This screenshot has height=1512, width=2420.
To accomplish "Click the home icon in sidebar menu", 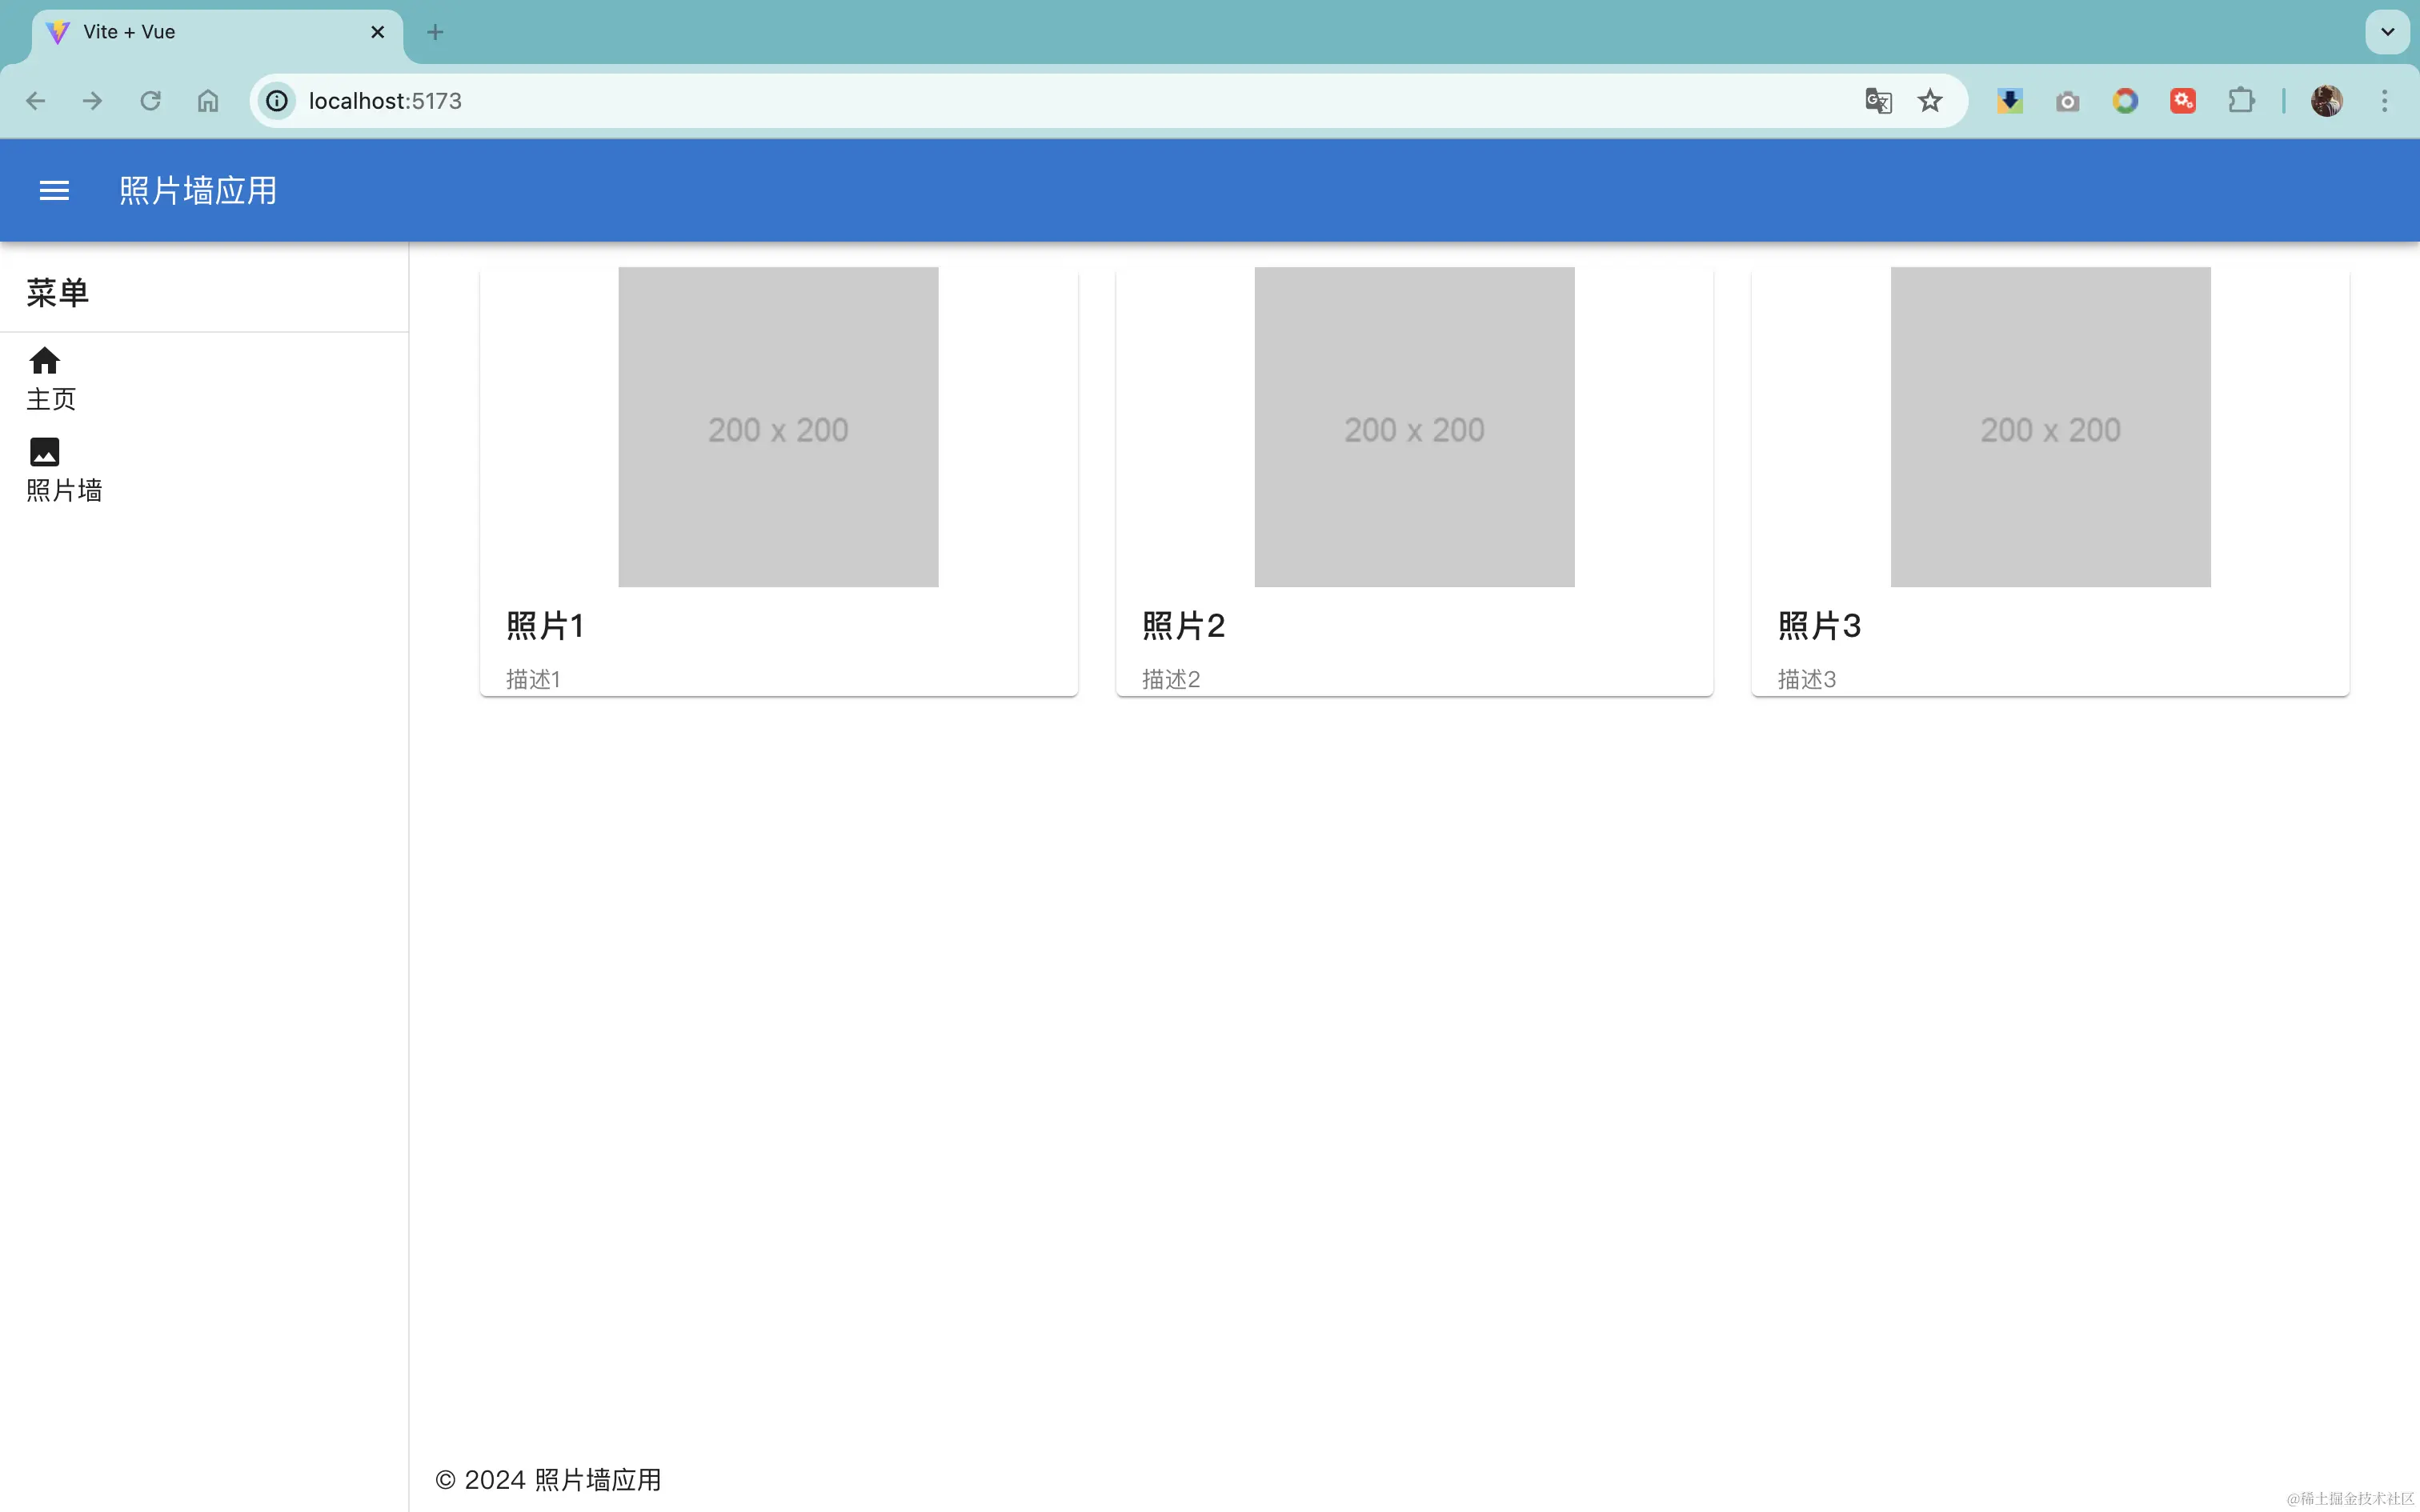I will point(44,360).
